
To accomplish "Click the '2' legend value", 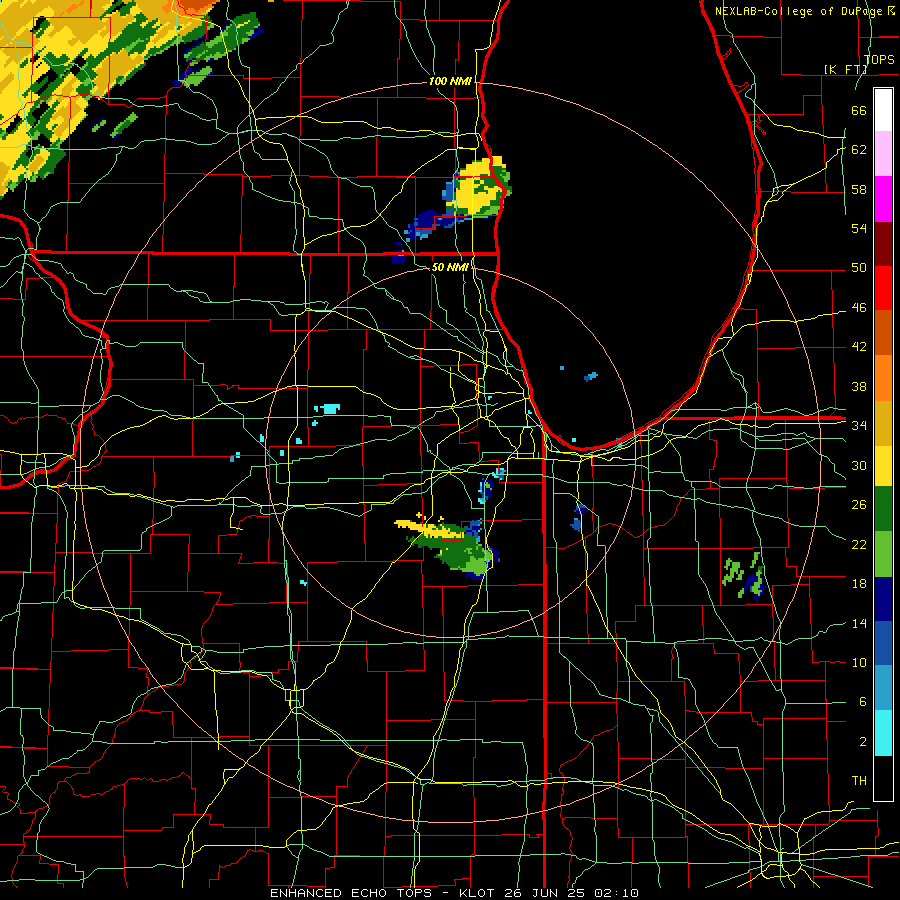I will (862, 742).
